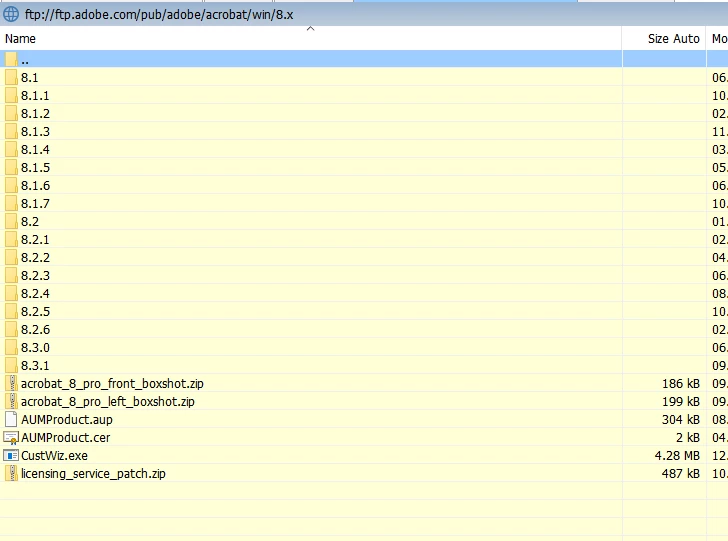Click the 8.1.6 folder icon
Viewport: 728px width, 541px height.
[x=11, y=185]
